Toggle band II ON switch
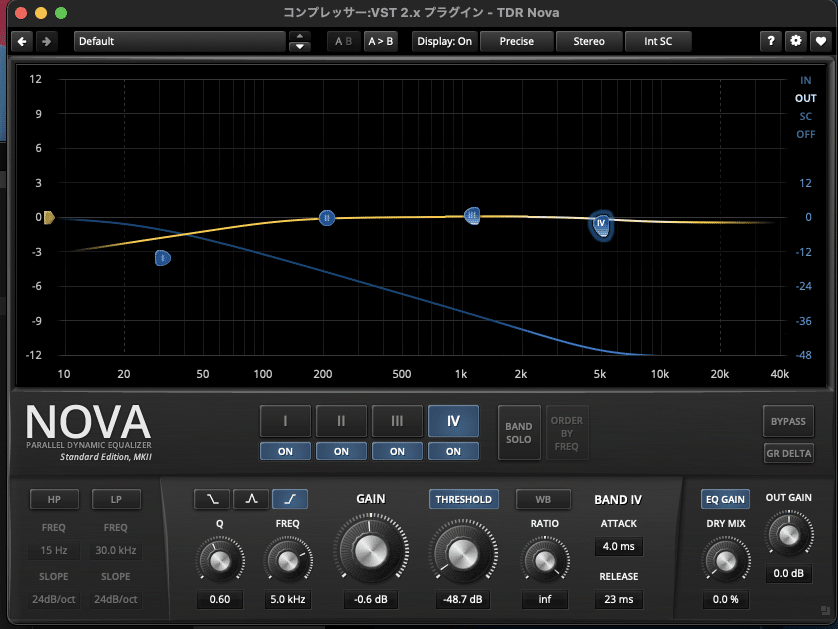The height and width of the screenshot is (629, 838). (342, 451)
